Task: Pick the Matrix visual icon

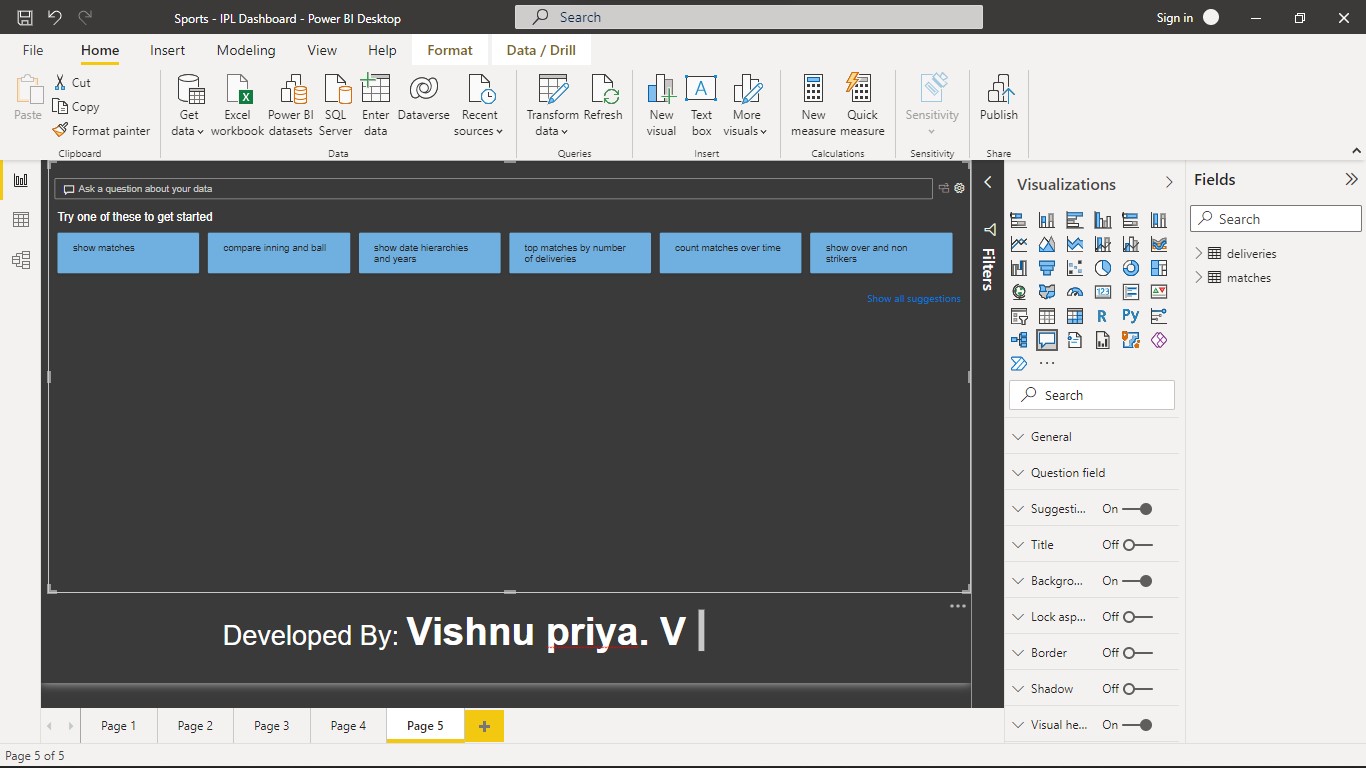Action: (x=1075, y=316)
